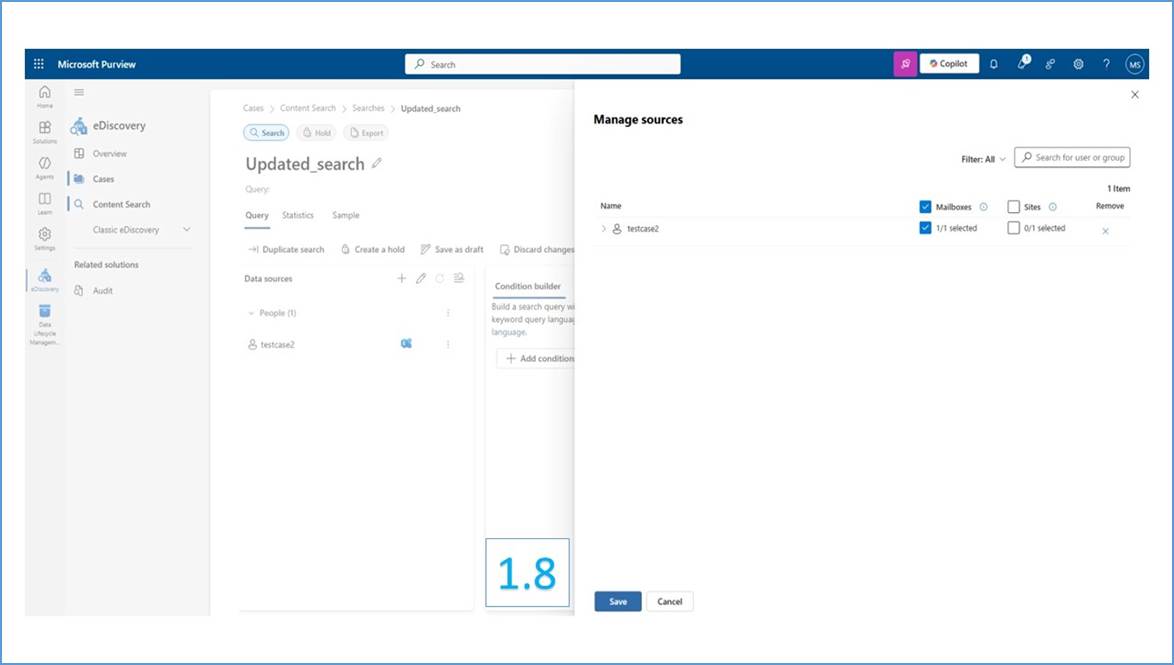1174x665 pixels.
Task: Click Duplicate search
Action: coord(286,249)
